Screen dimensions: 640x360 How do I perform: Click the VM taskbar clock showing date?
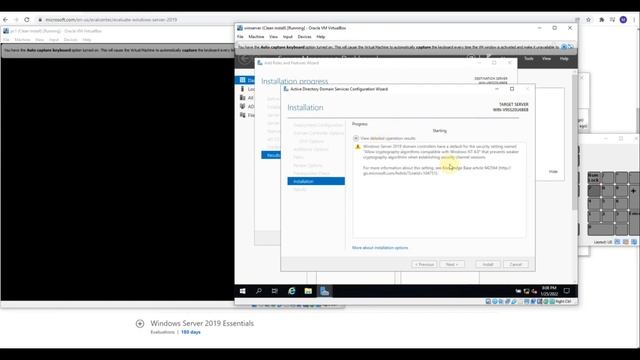coord(549,291)
